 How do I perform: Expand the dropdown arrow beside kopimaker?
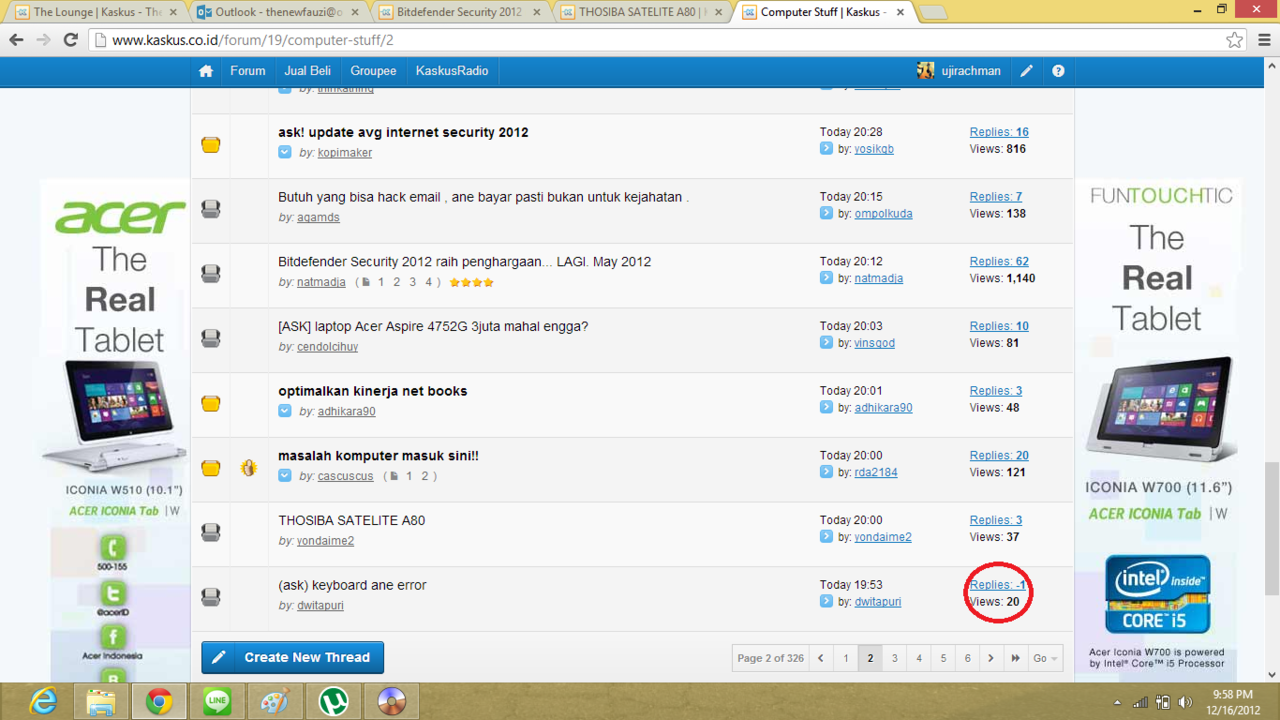(x=285, y=153)
